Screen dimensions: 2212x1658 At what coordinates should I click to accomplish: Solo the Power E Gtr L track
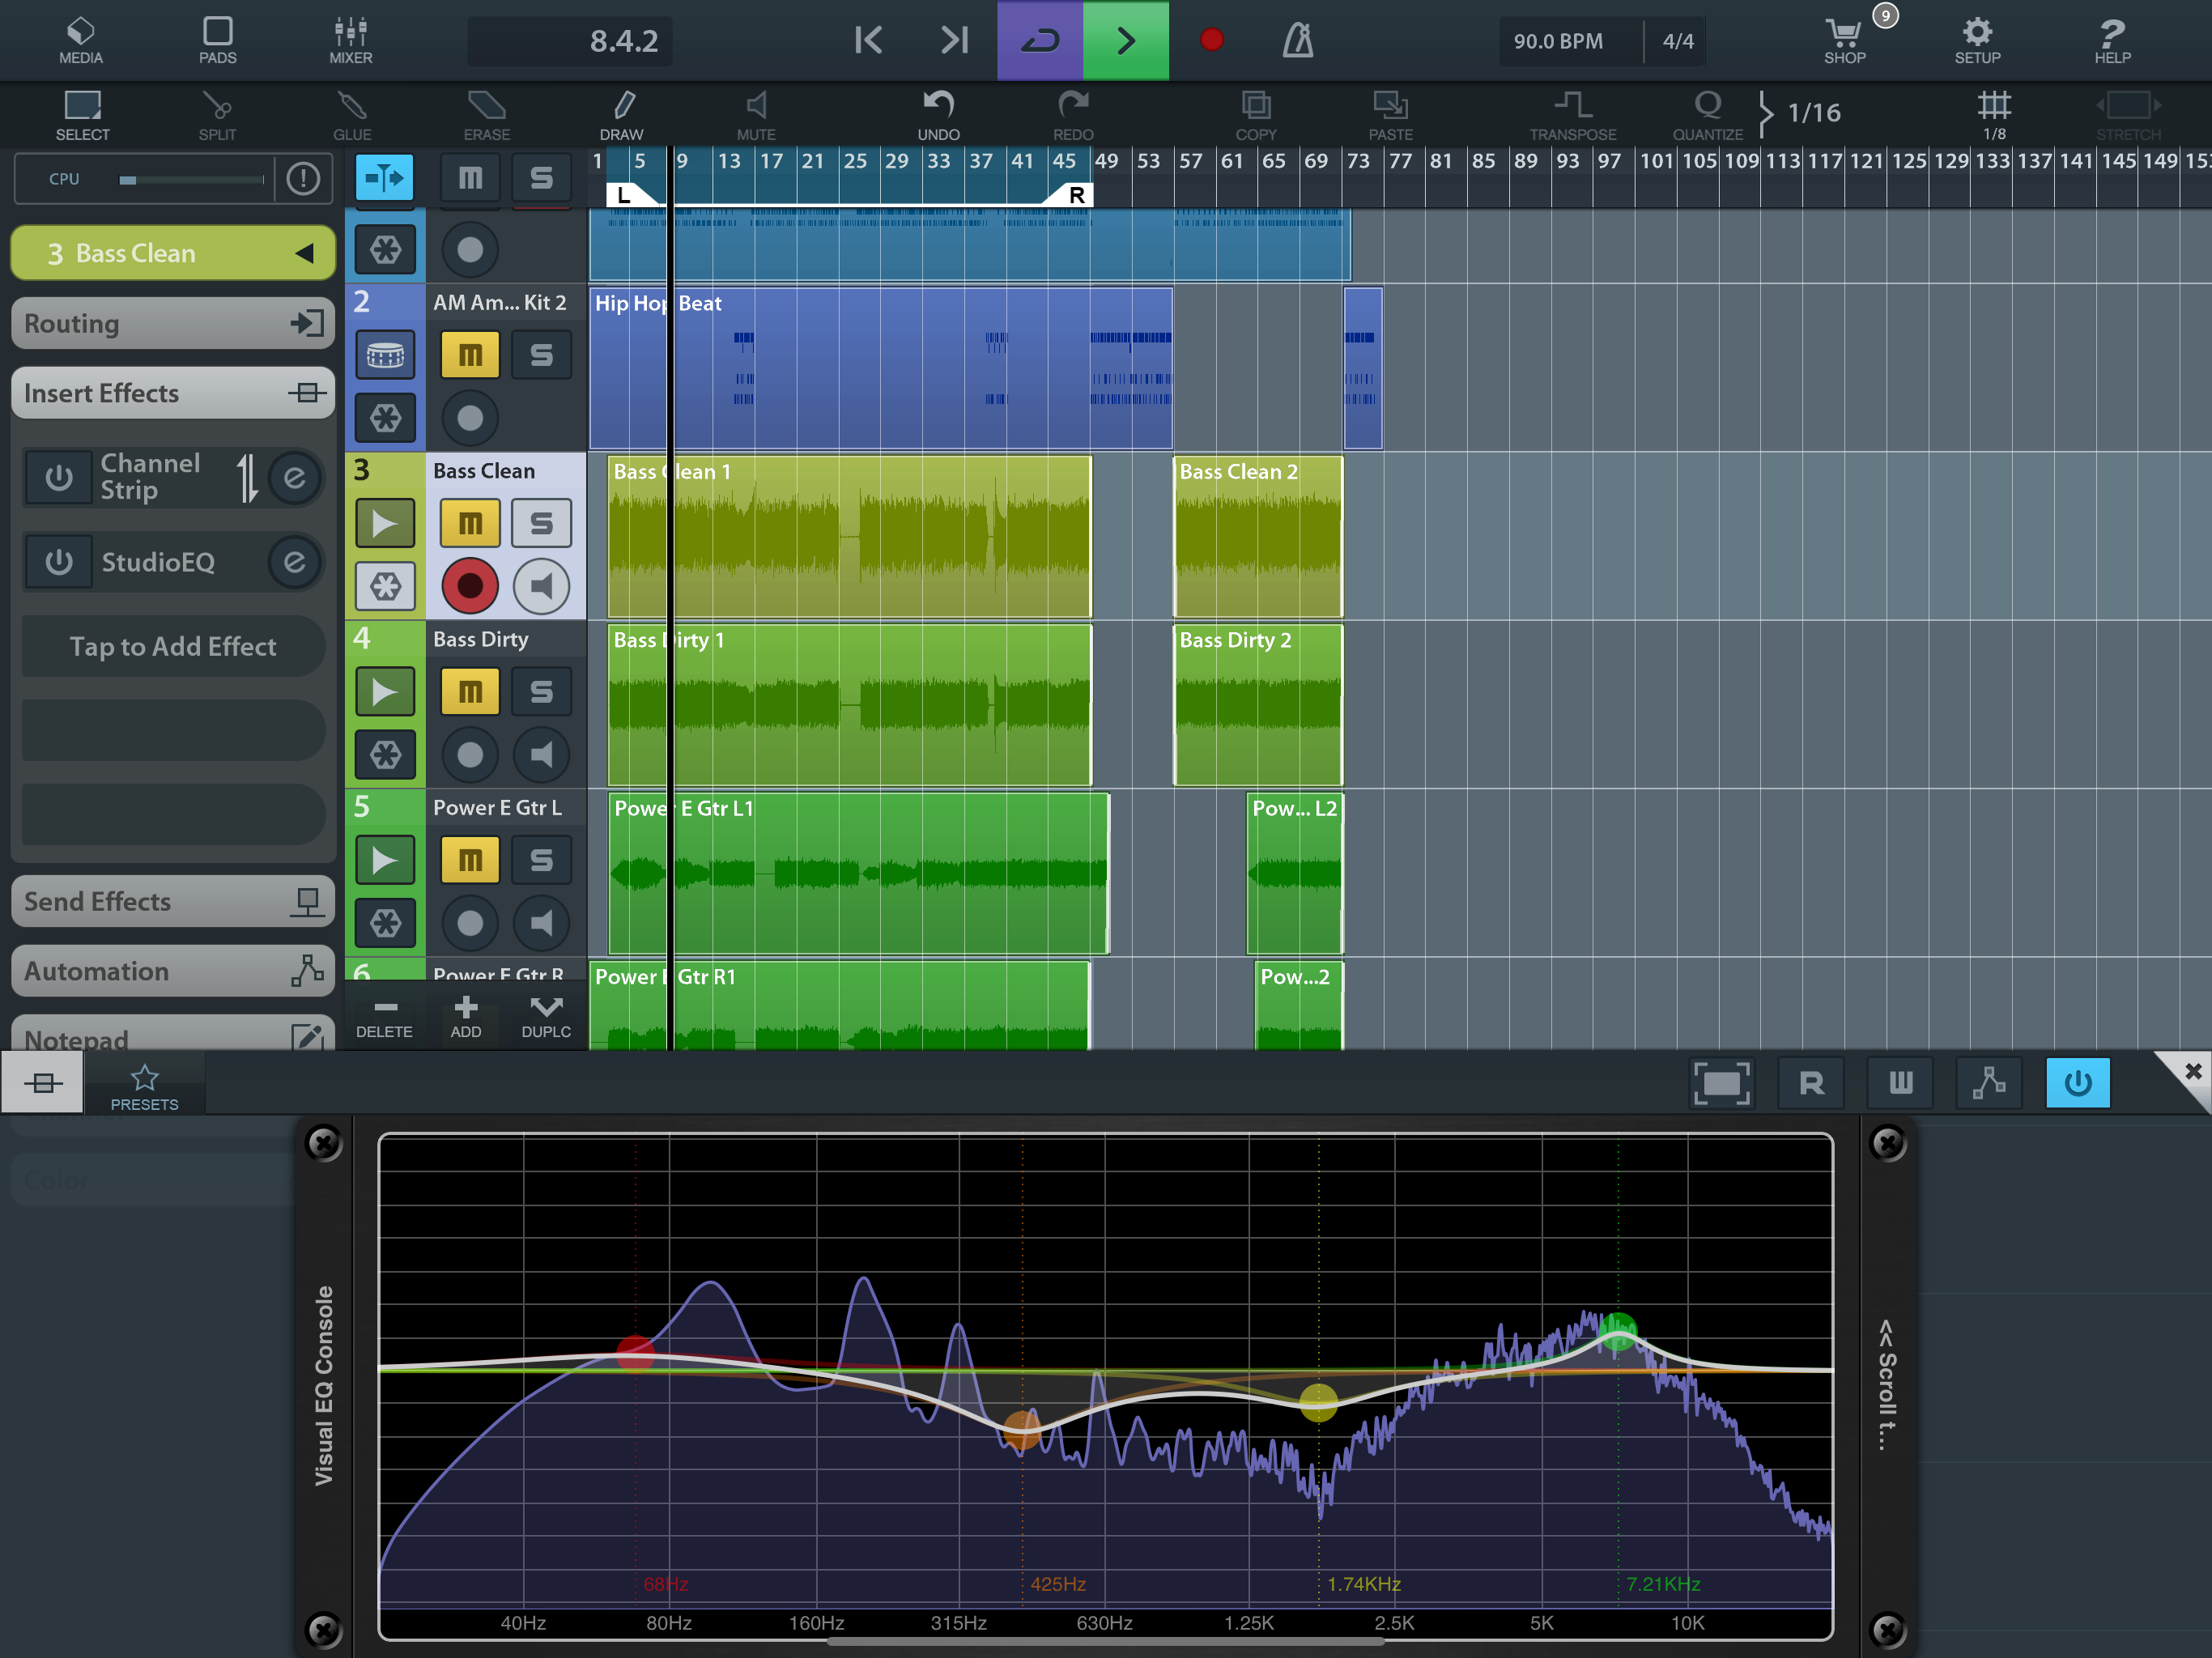(x=541, y=860)
